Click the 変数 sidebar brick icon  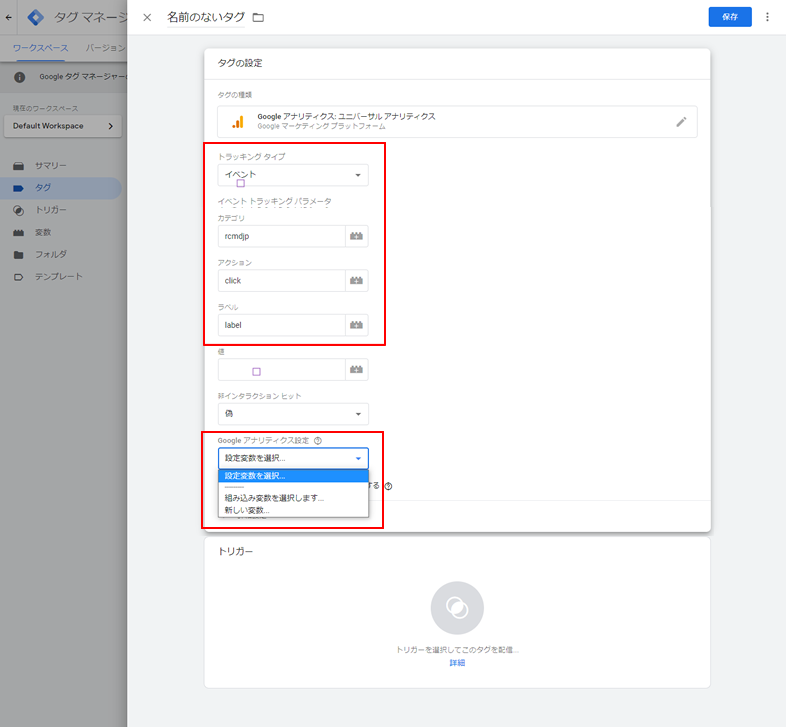[x=19, y=233]
